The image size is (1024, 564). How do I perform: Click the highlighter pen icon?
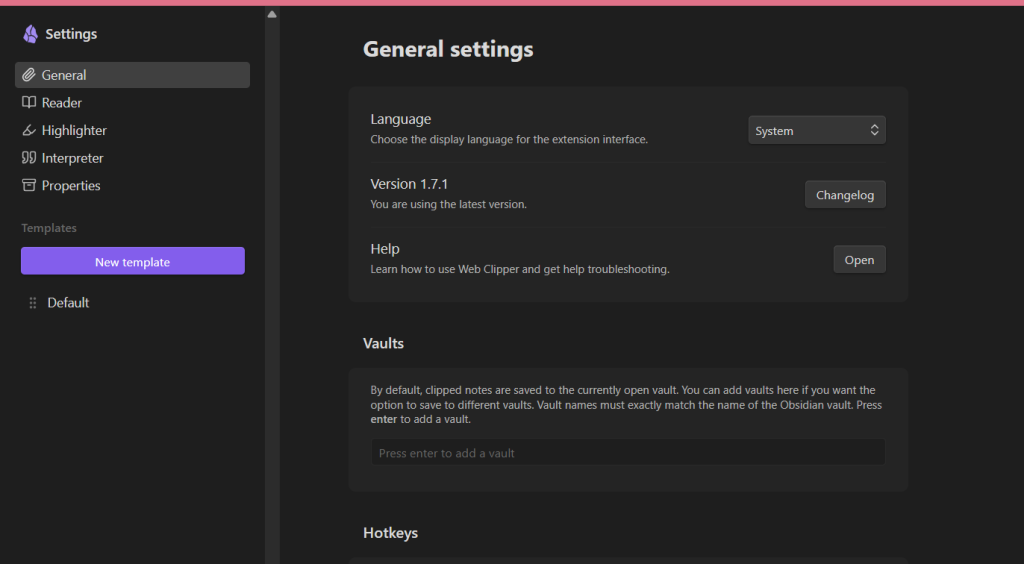[29, 131]
